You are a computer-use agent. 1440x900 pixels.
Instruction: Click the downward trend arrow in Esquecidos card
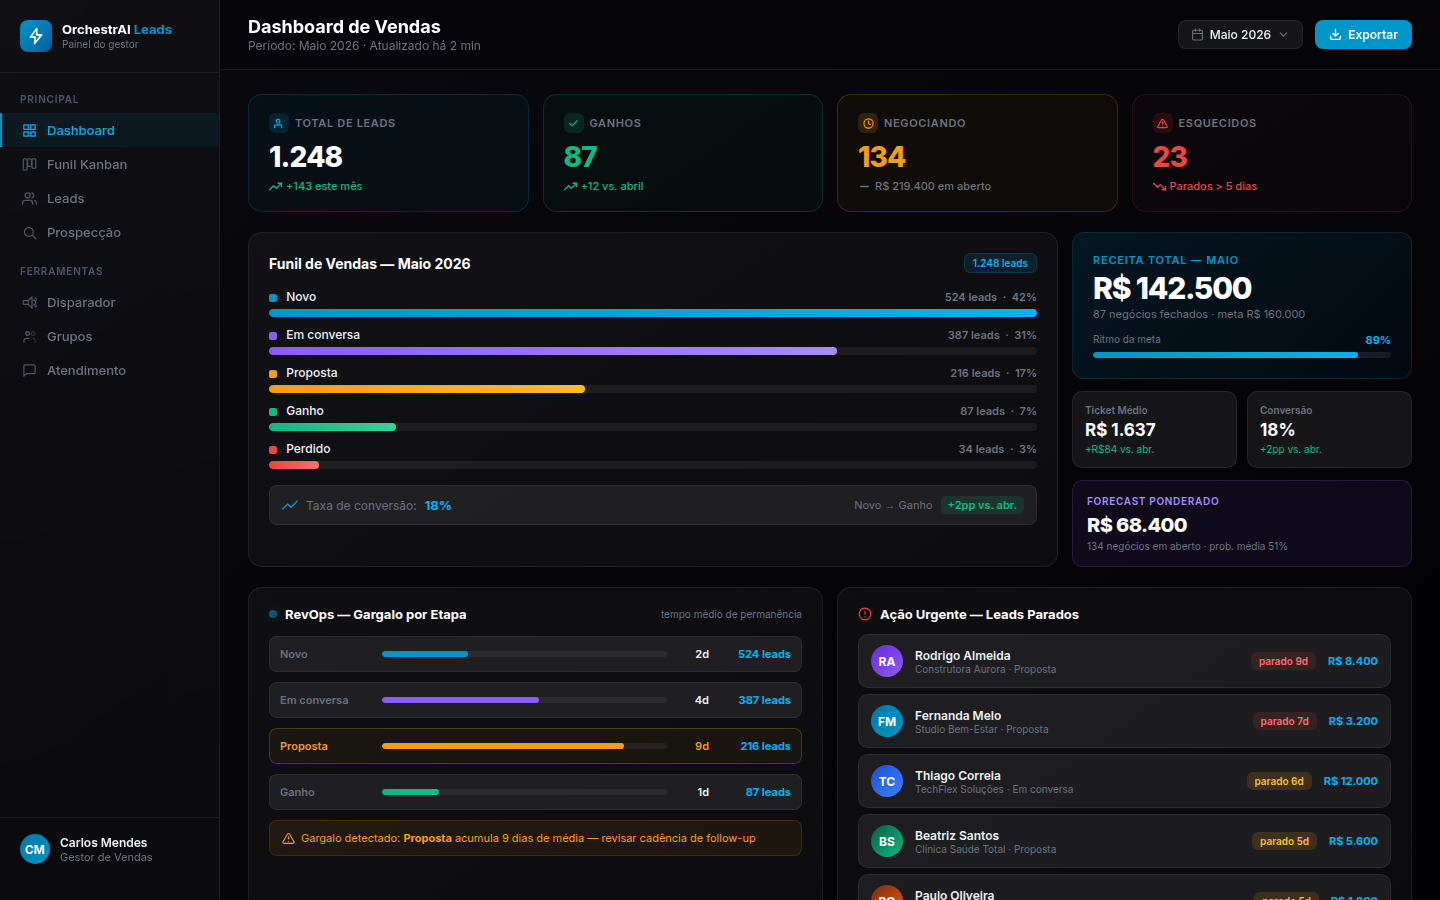tap(1159, 187)
